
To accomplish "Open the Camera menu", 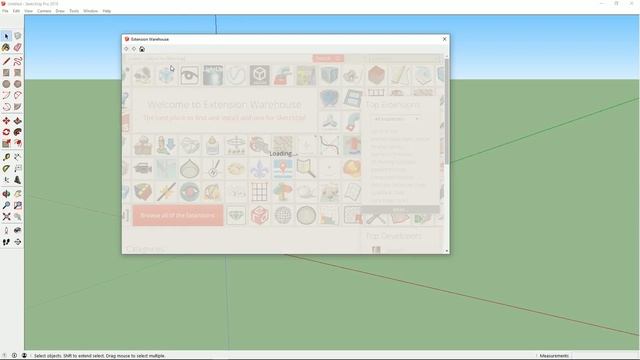I will [44, 11].
